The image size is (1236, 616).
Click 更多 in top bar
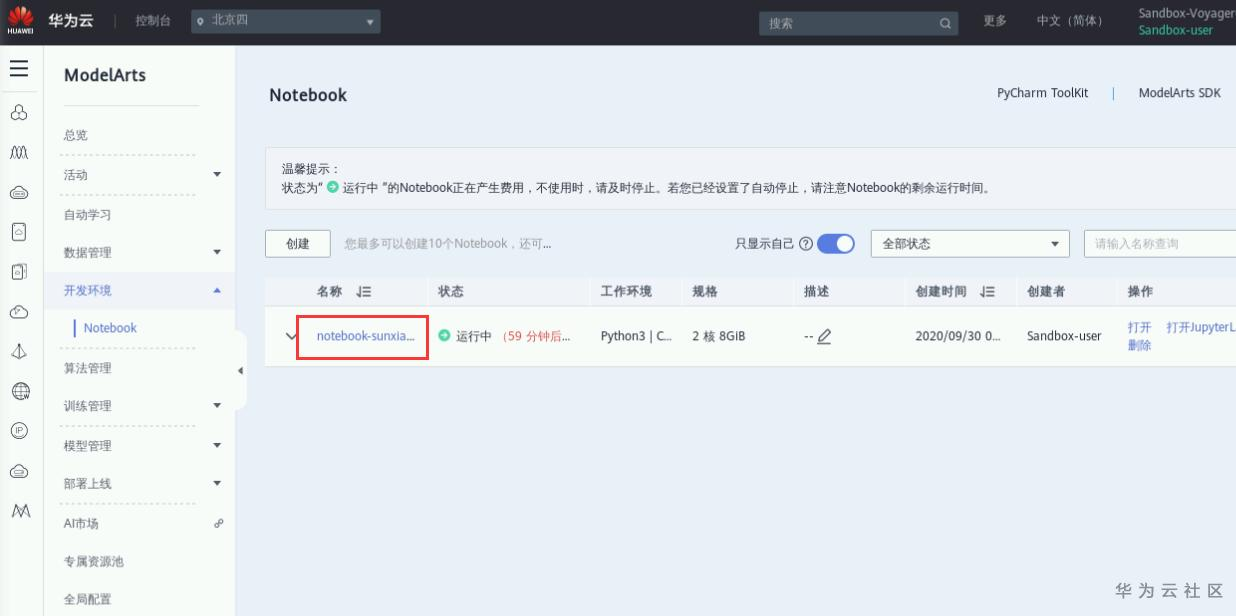point(995,21)
